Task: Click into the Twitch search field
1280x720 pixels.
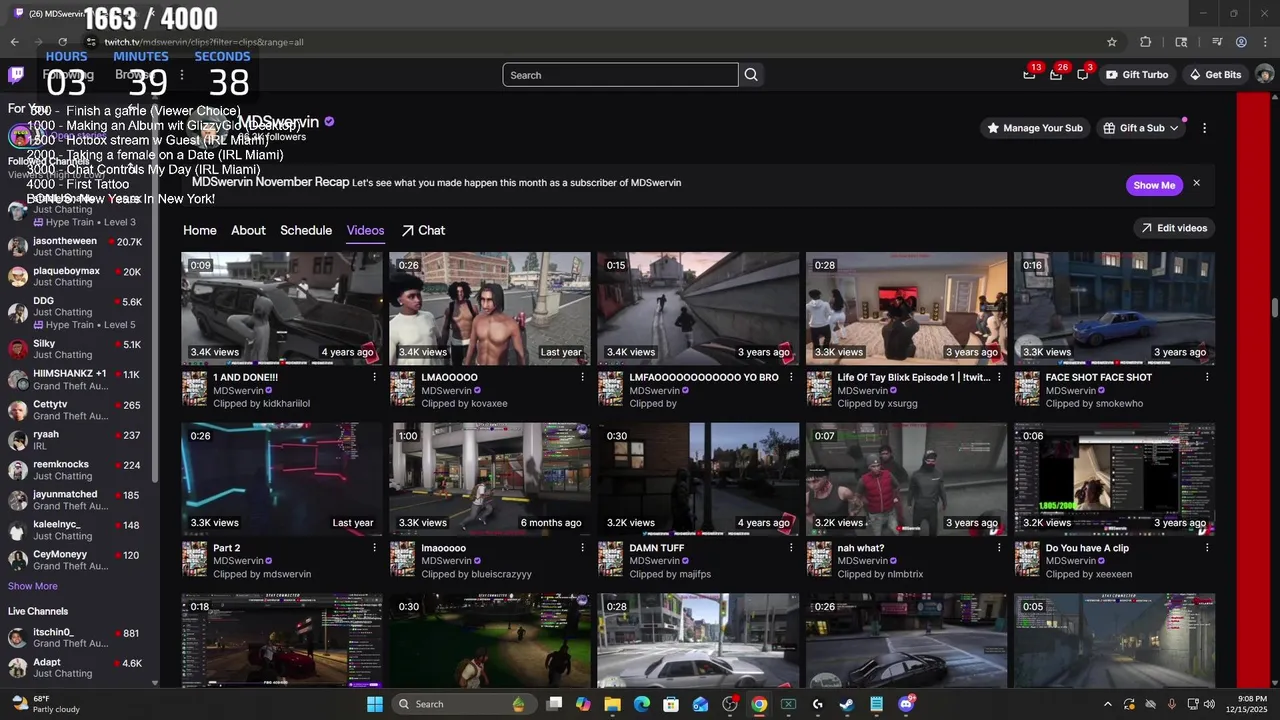Action: point(620,75)
